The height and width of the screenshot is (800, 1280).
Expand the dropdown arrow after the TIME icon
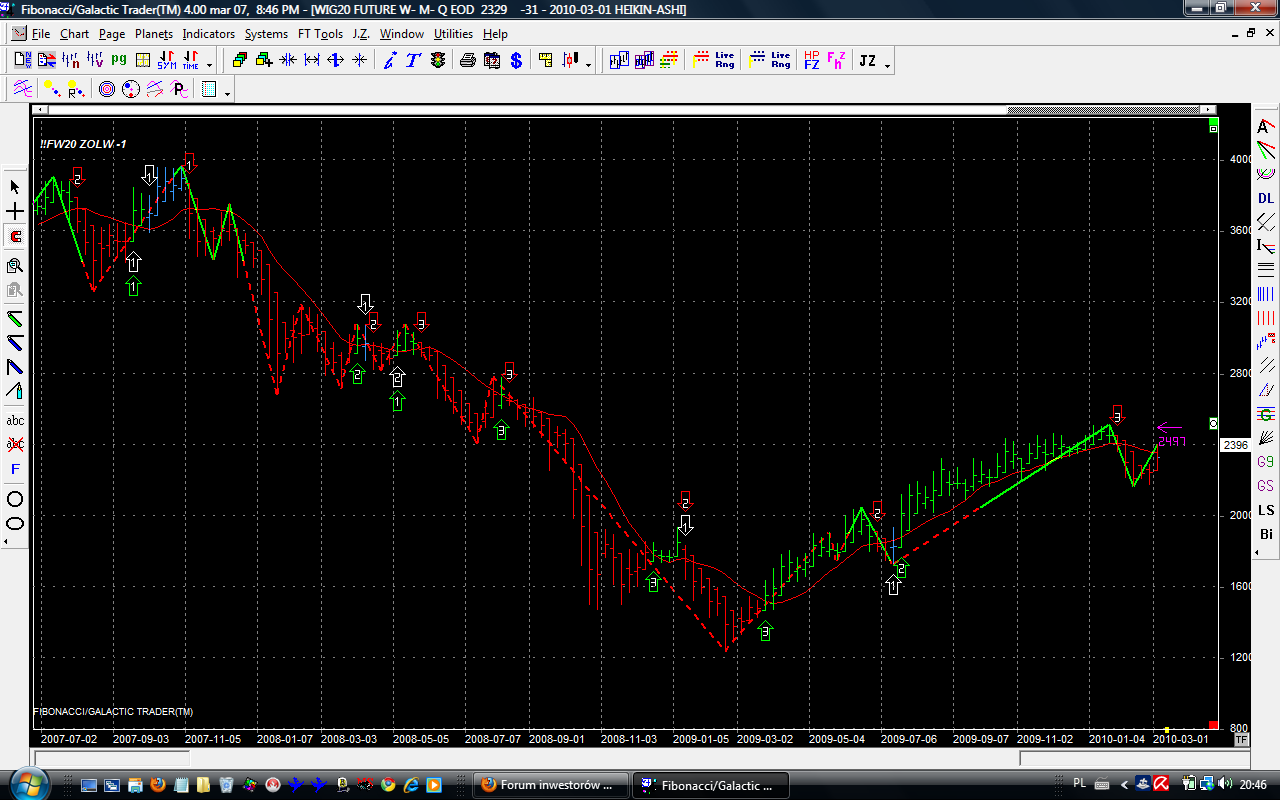[211, 66]
